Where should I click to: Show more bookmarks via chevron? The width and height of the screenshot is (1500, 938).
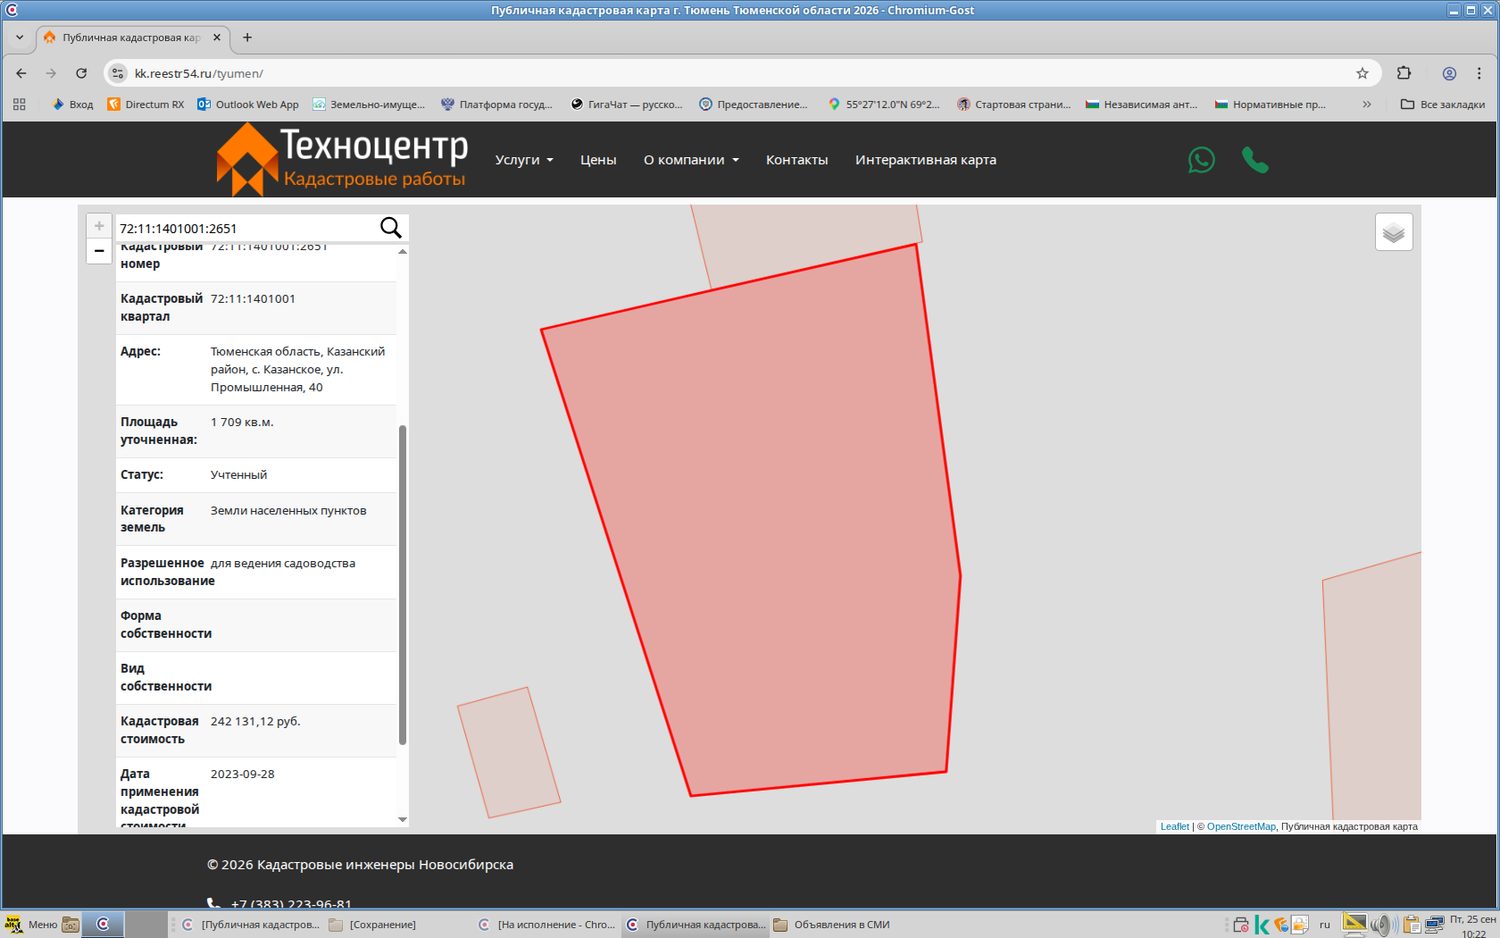pyautogui.click(x=1367, y=104)
